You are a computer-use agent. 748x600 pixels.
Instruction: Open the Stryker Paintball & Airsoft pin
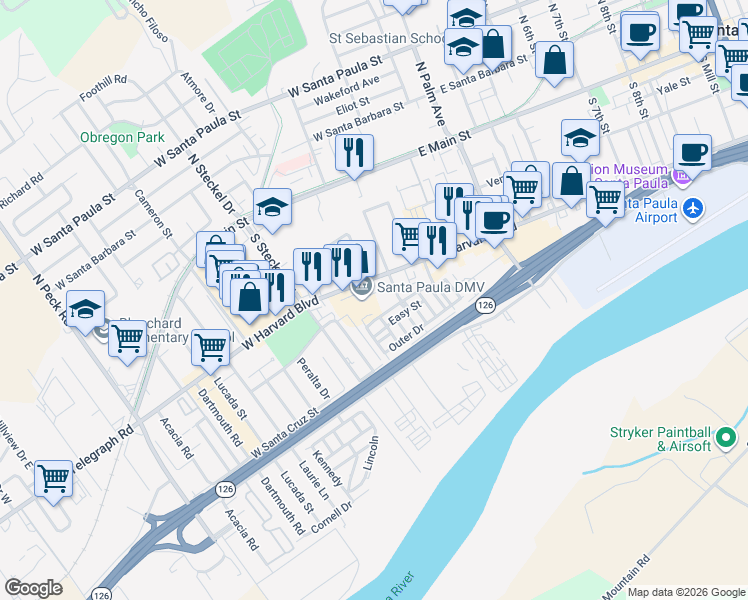coord(726,437)
